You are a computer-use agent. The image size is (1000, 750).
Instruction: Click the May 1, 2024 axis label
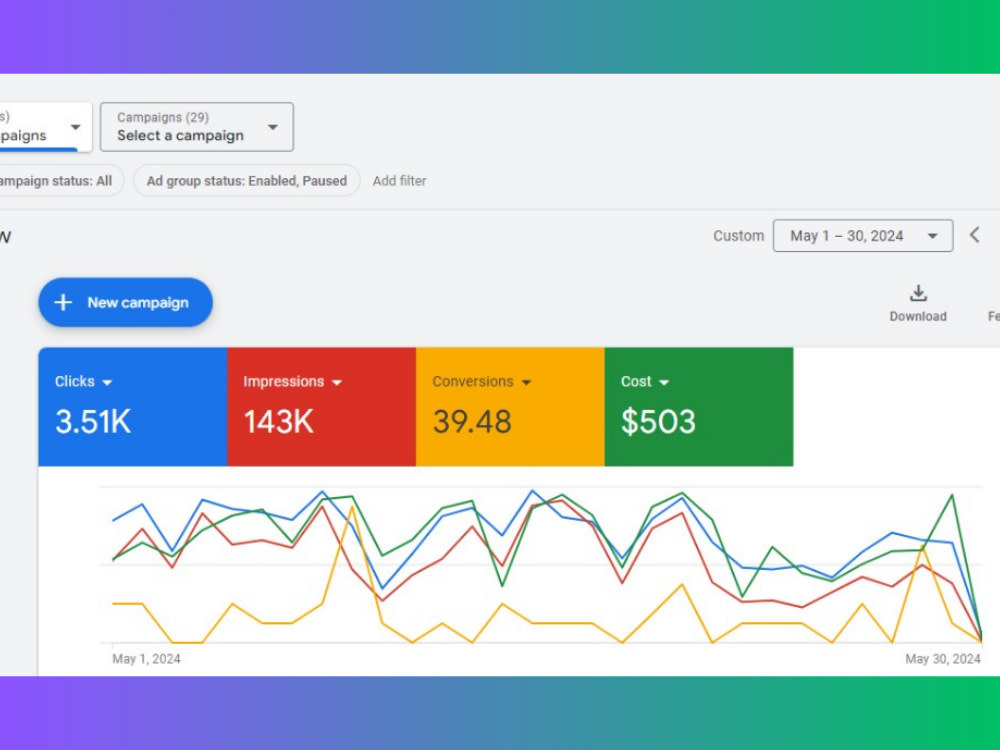click(146, 659)
